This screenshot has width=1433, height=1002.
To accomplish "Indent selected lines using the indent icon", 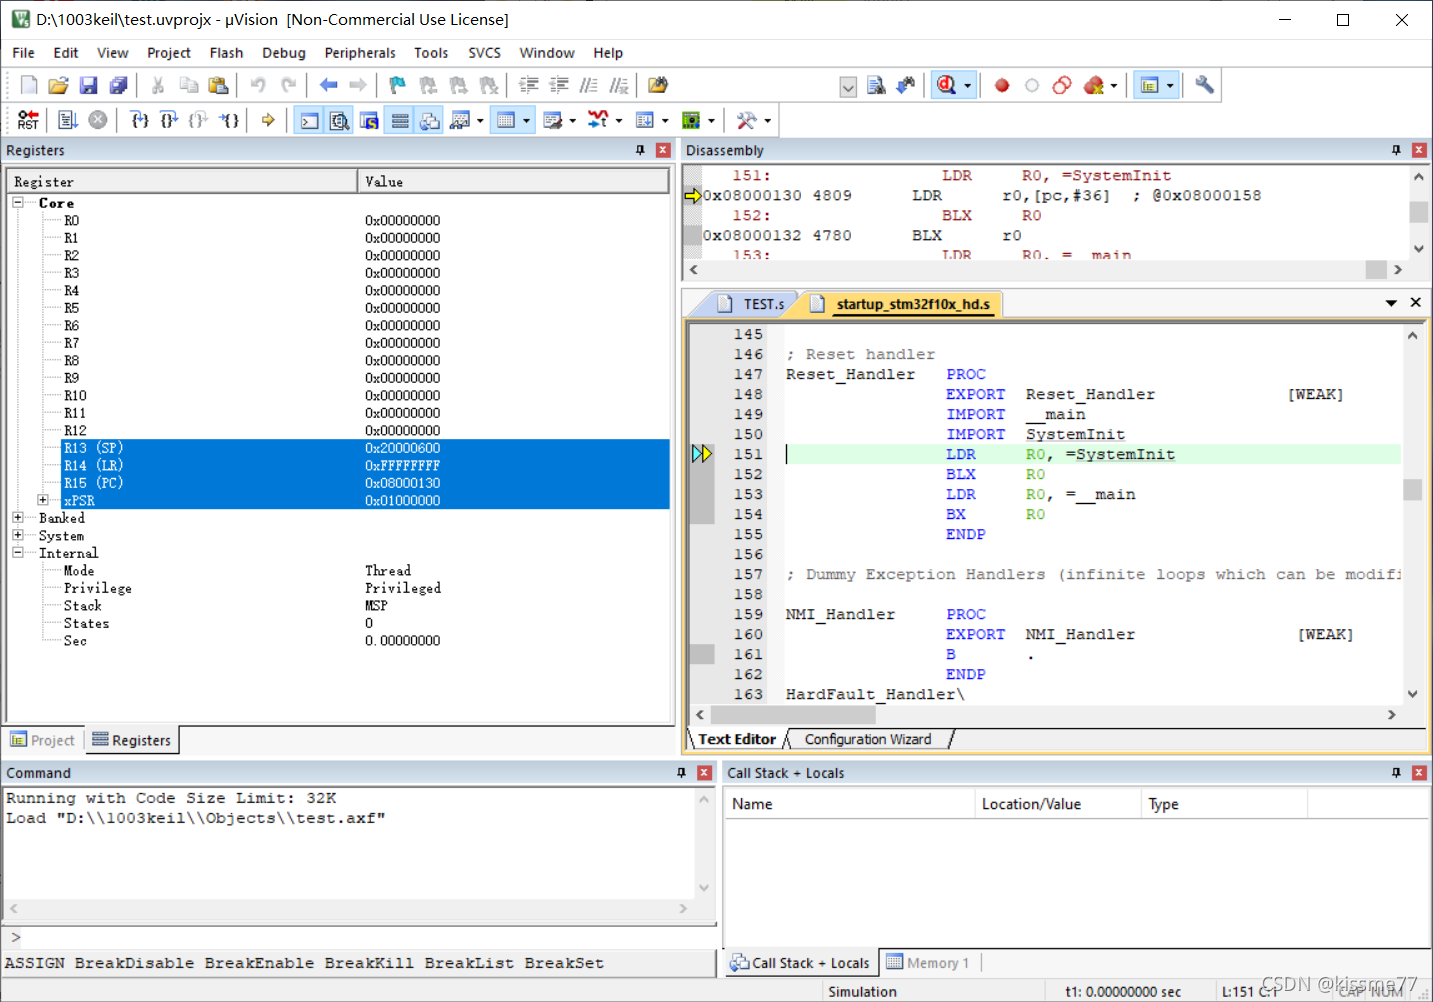I will point(529,86).
